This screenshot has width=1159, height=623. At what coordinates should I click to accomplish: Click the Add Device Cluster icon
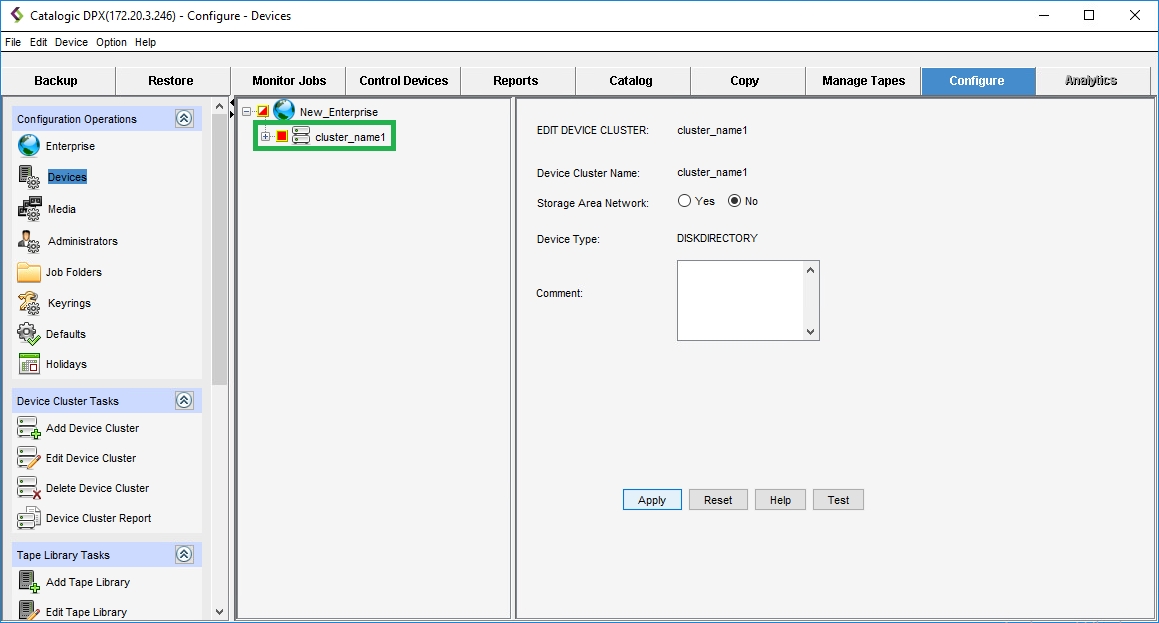point(29,428)
